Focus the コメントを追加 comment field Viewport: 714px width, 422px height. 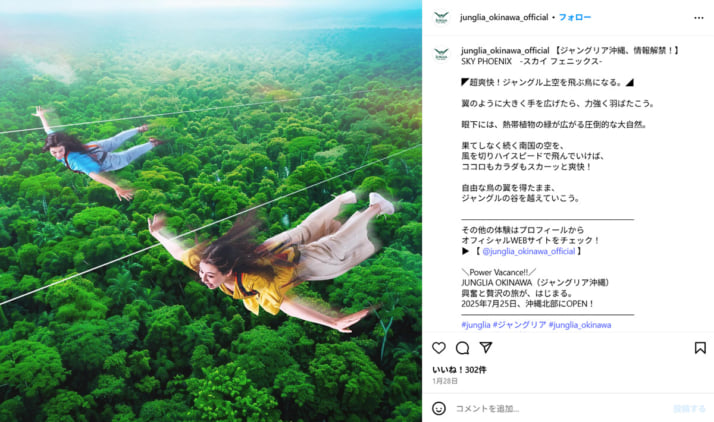click(560, 408)
